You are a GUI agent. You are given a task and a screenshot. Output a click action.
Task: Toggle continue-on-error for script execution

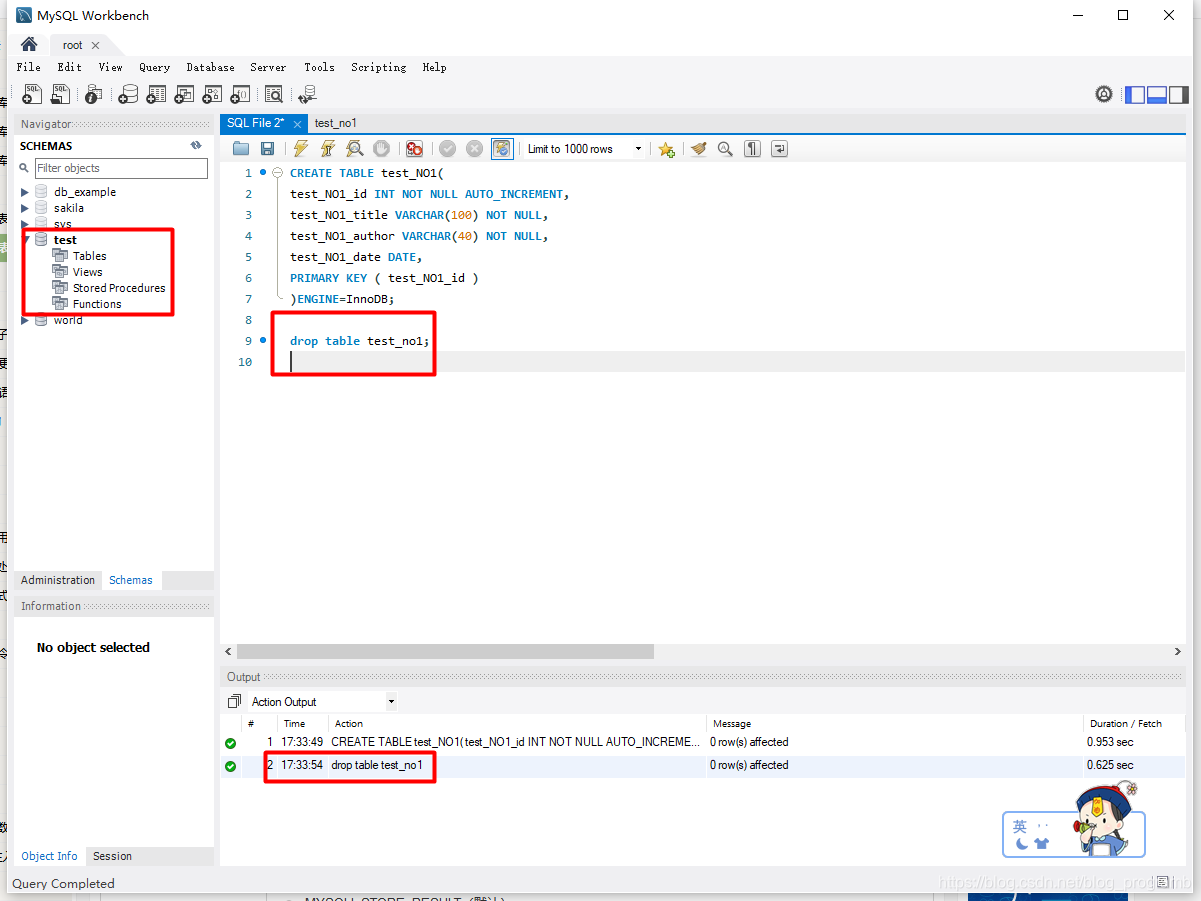click(414, 149)
